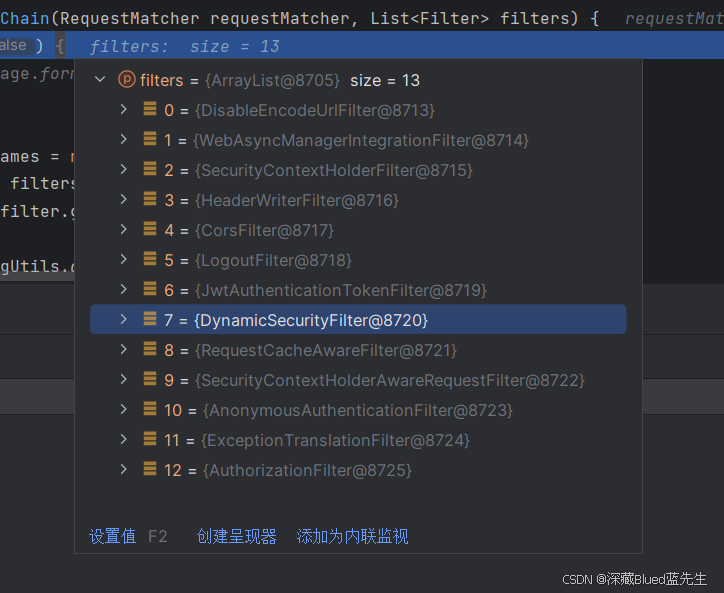Click the object icon of LogoutFilter entry
Image resolution: width=724 pixels, height=593 pixels.
point(150,259)
